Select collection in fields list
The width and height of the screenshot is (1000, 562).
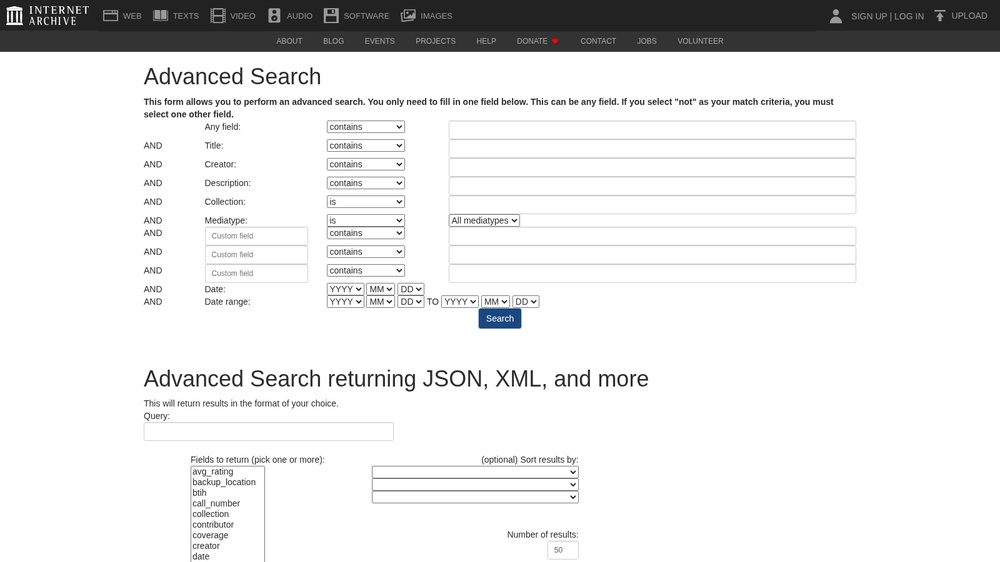point(227,514)
